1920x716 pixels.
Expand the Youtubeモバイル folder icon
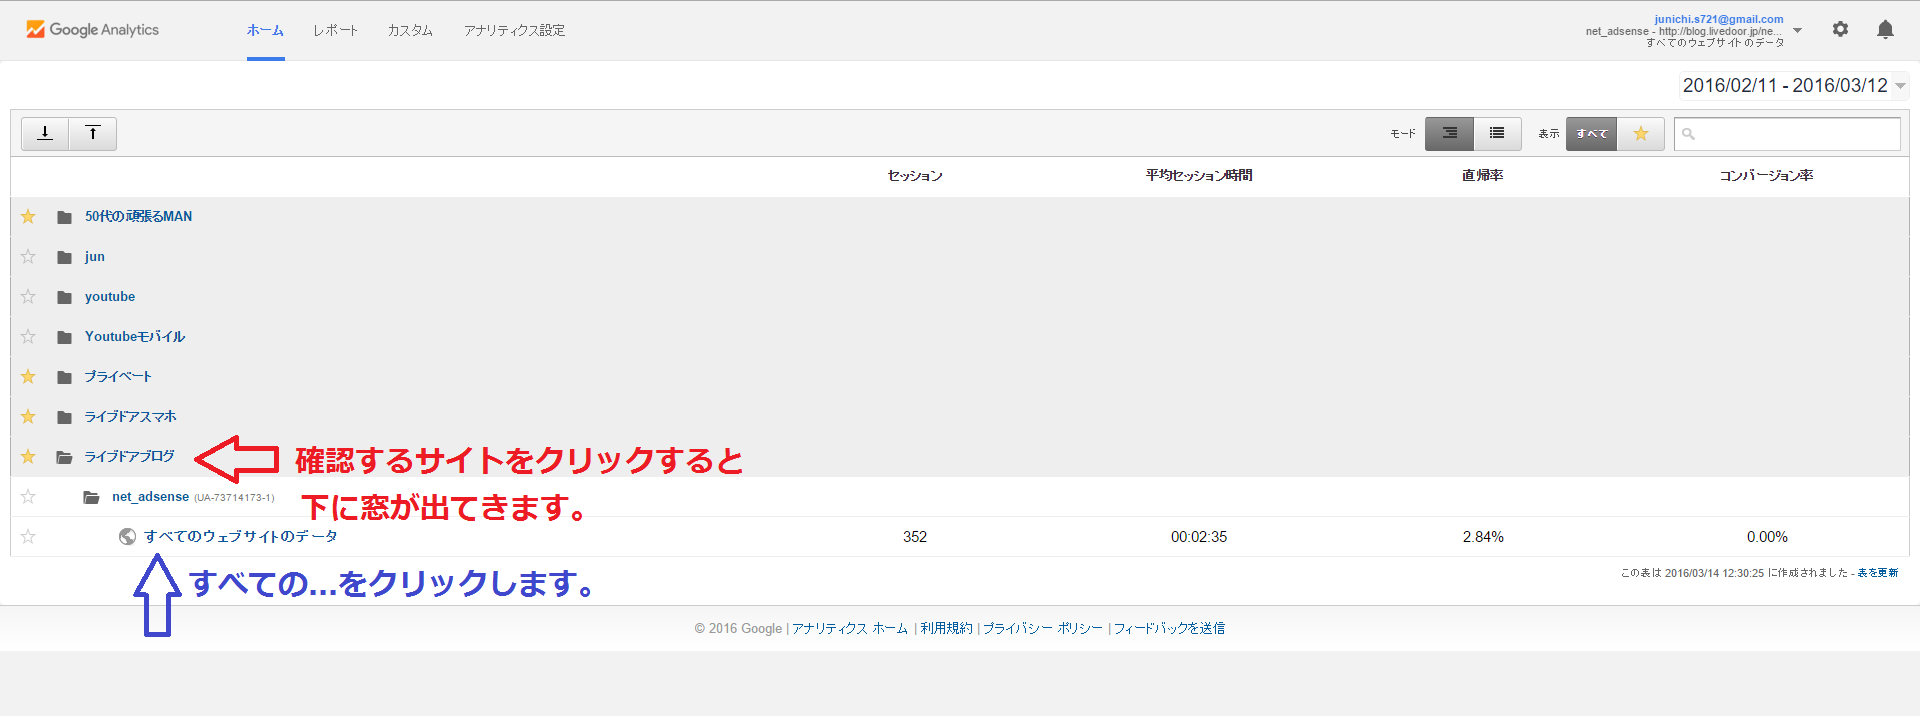pos(65,337)
